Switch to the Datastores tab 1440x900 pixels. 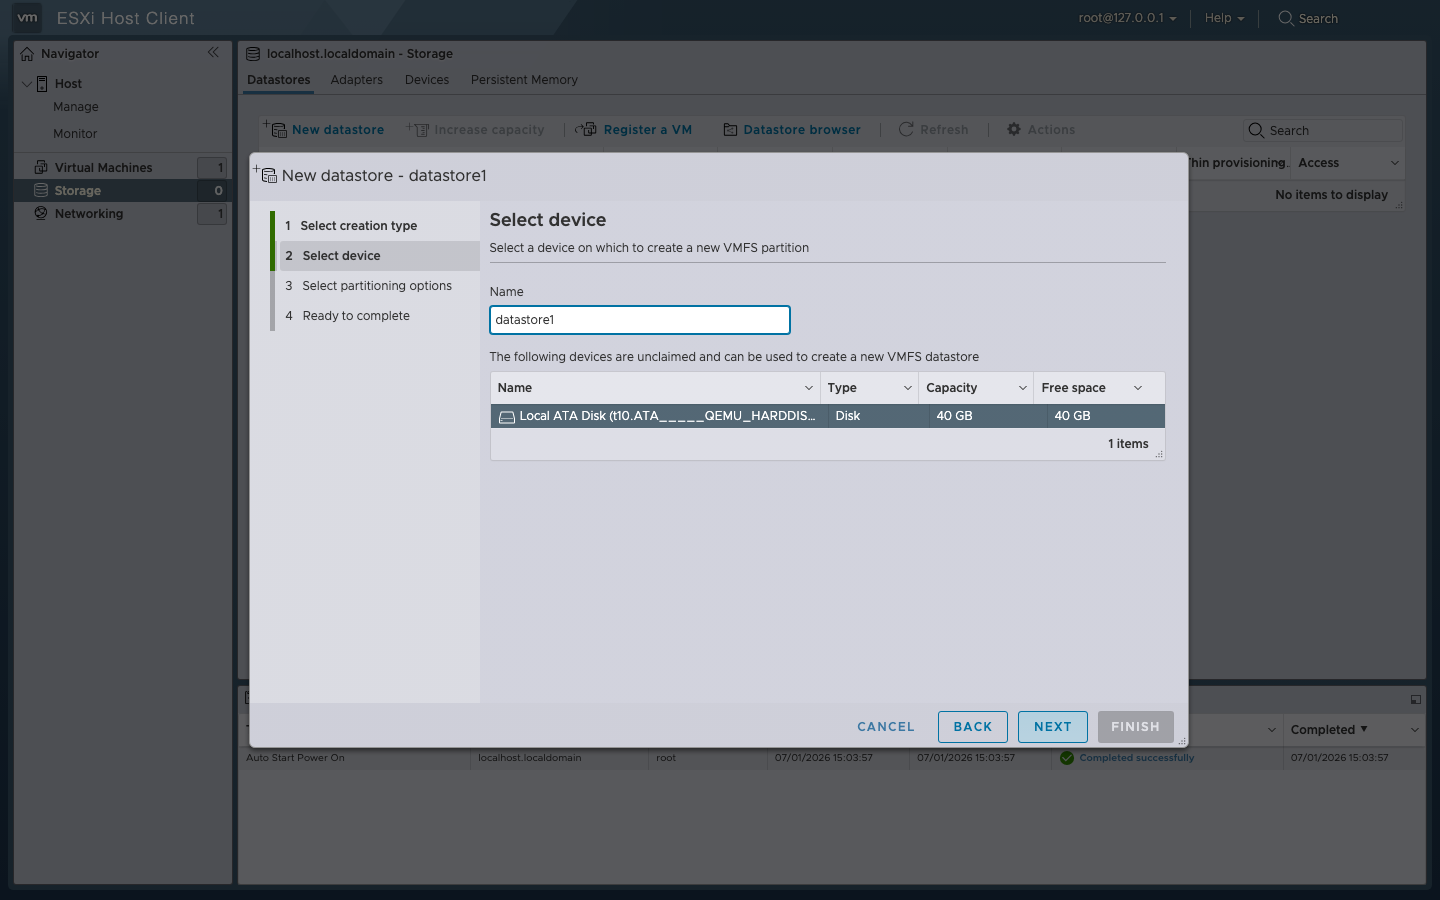[x=279, y=80]
